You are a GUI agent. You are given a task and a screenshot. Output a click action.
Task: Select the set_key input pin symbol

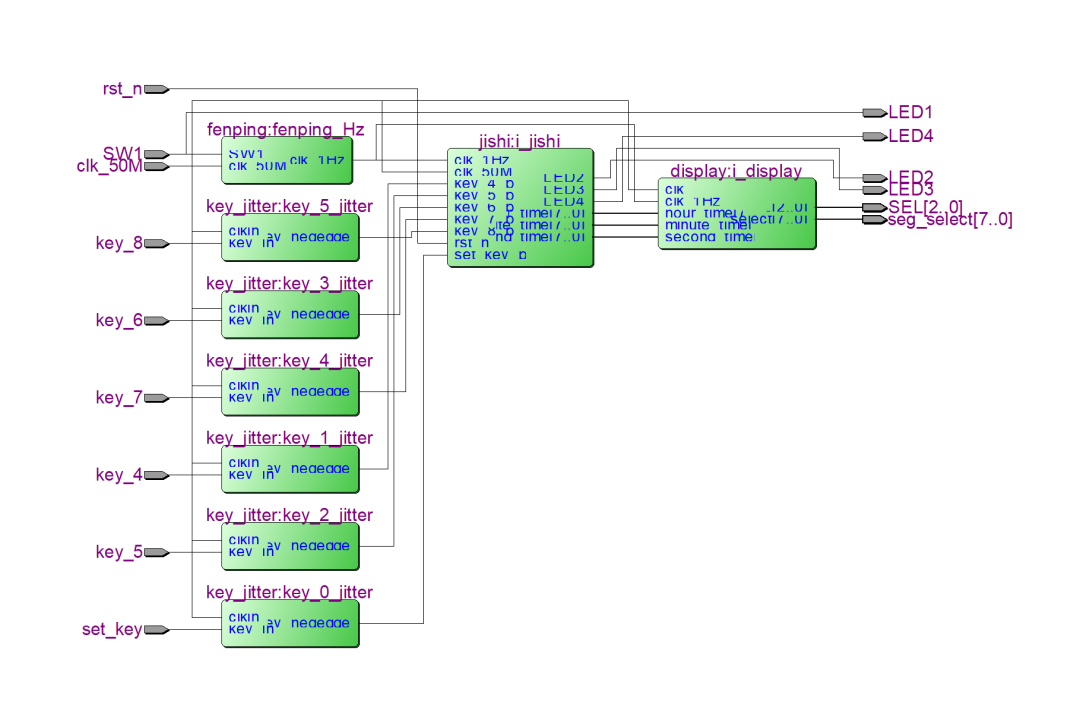click(156, 630)
